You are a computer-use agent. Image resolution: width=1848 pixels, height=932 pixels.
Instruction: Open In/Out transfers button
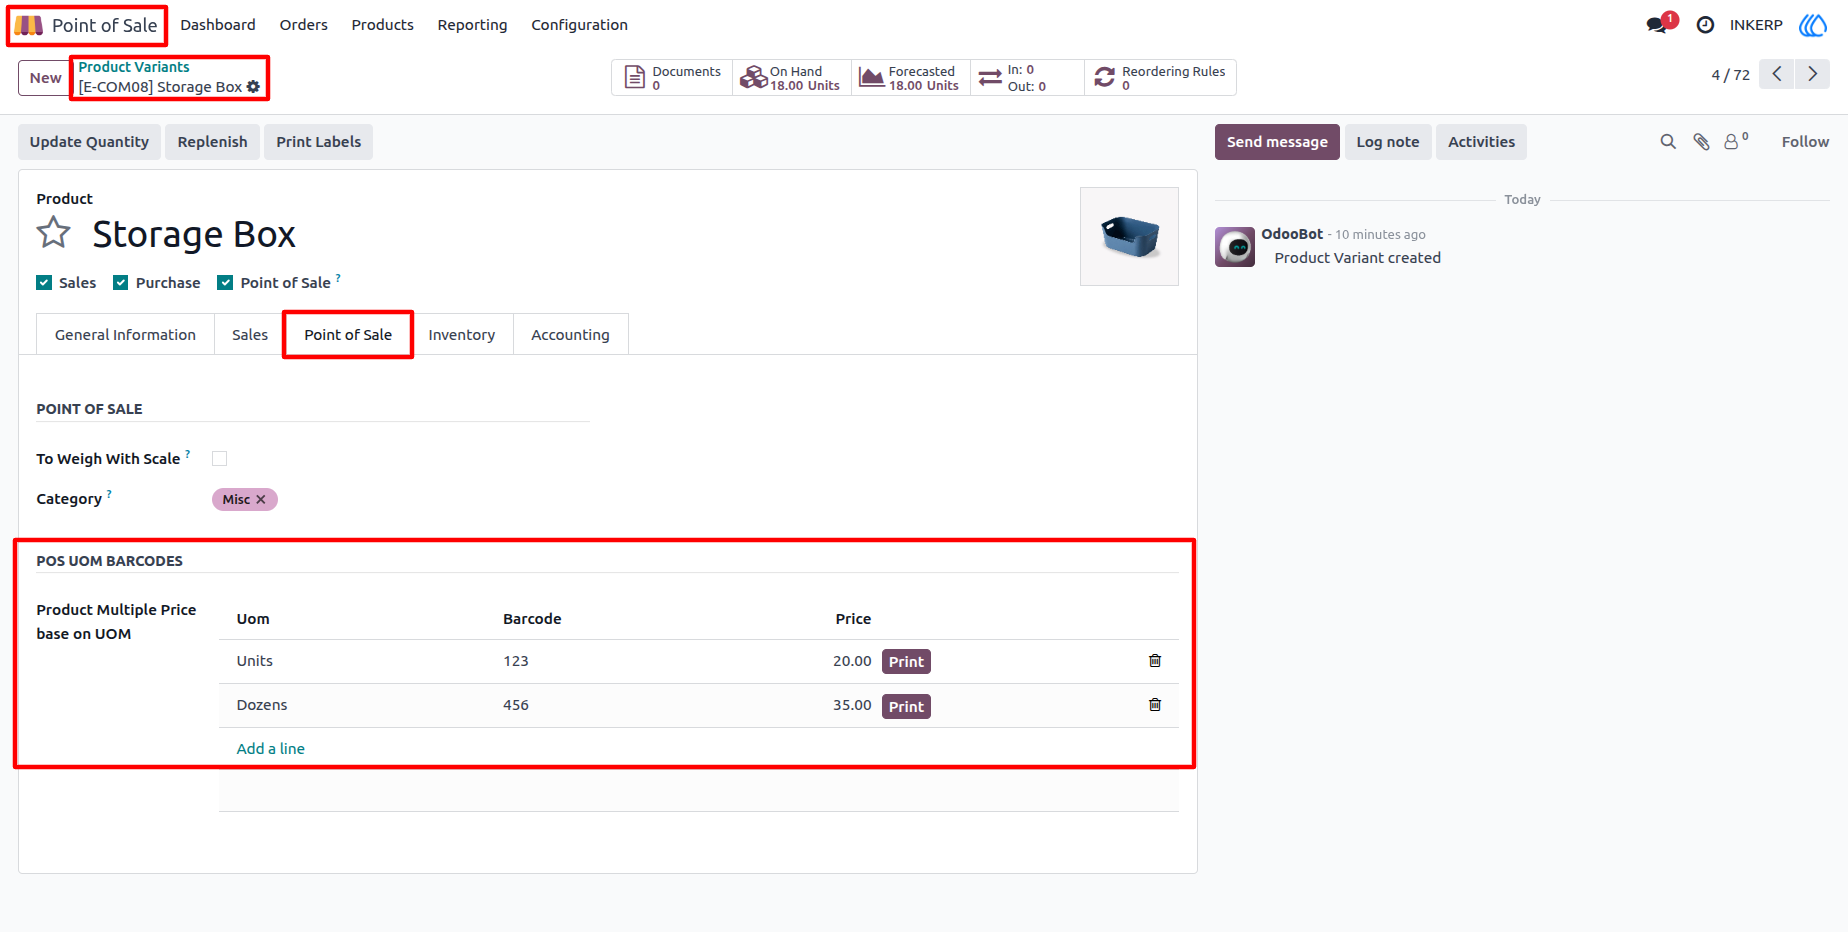(x=1027, y=78)
